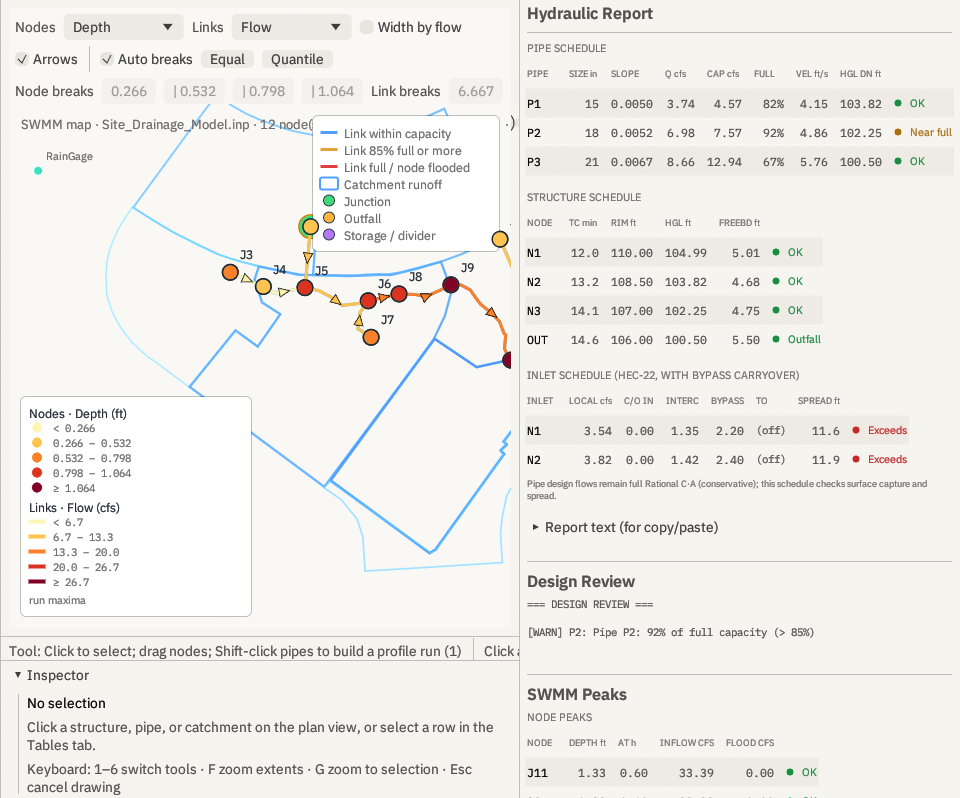Click flow arrow between J8 and J9

[x=425, y=298]
